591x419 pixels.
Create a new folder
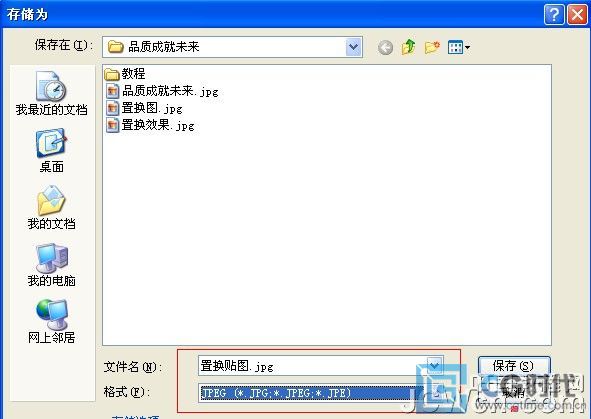point(432,47)
